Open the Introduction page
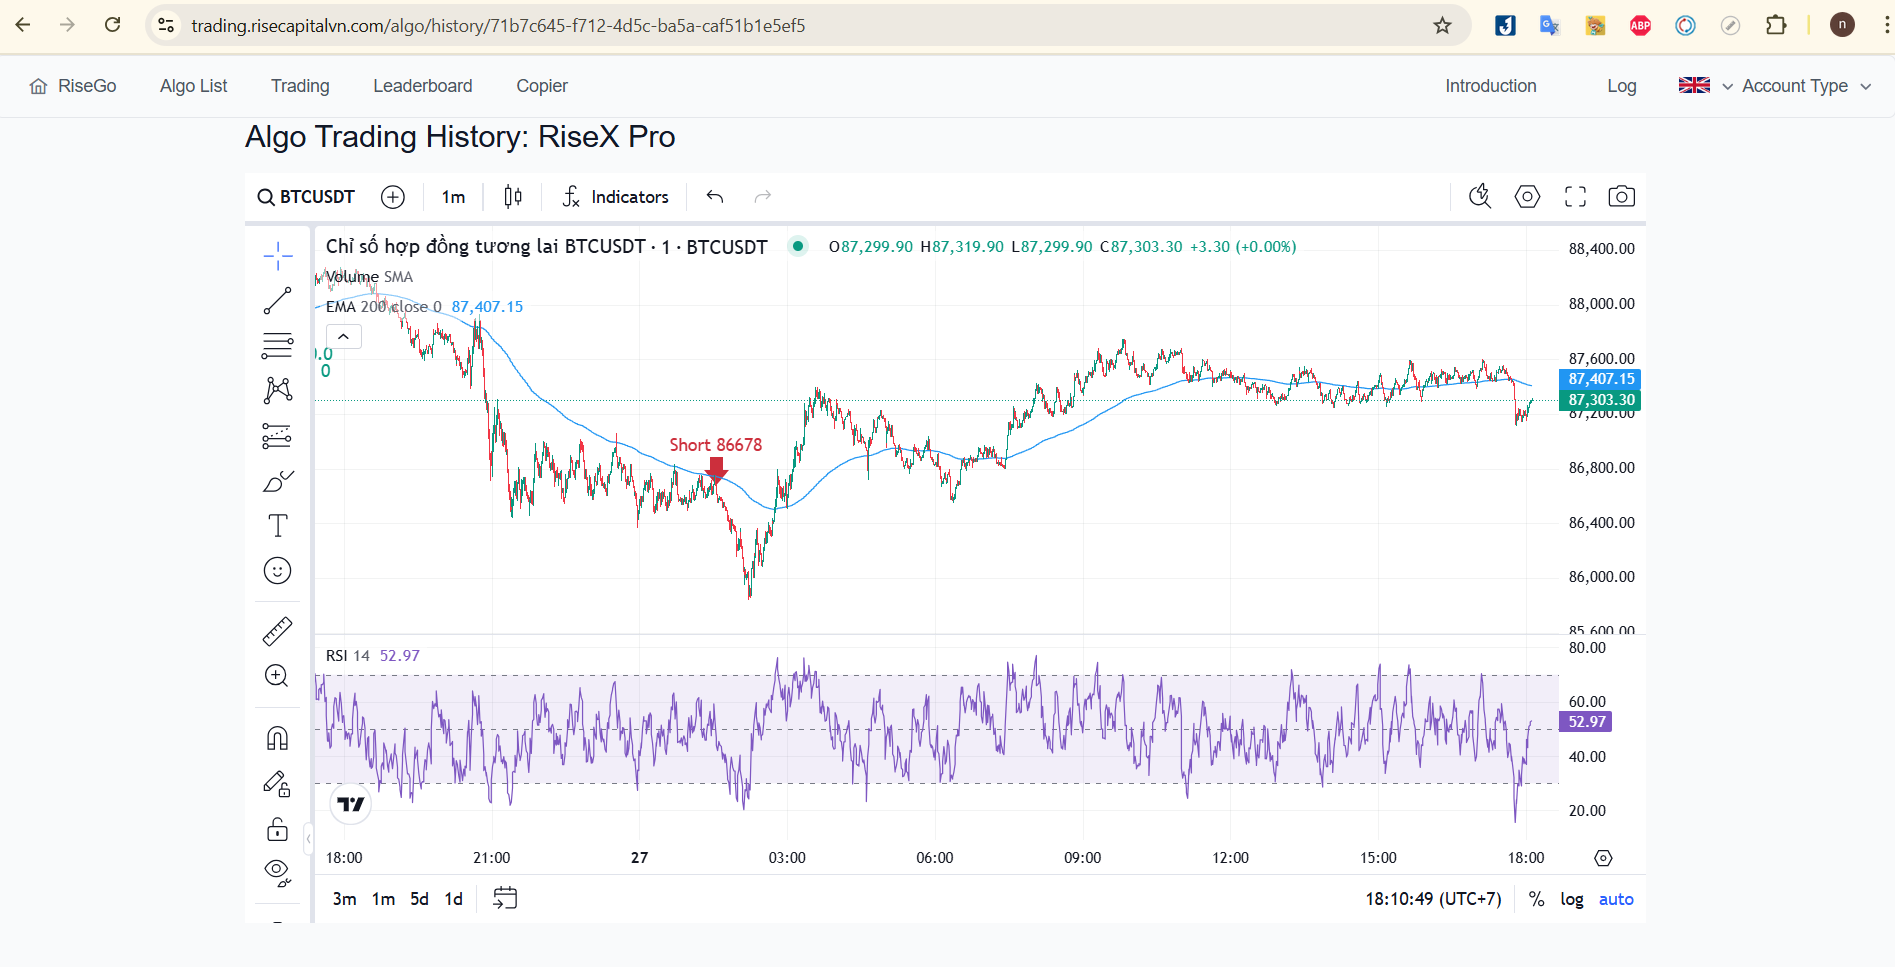Image resolution: width=1895 pixels, height=967 pixels. [x=1490, y=86]
